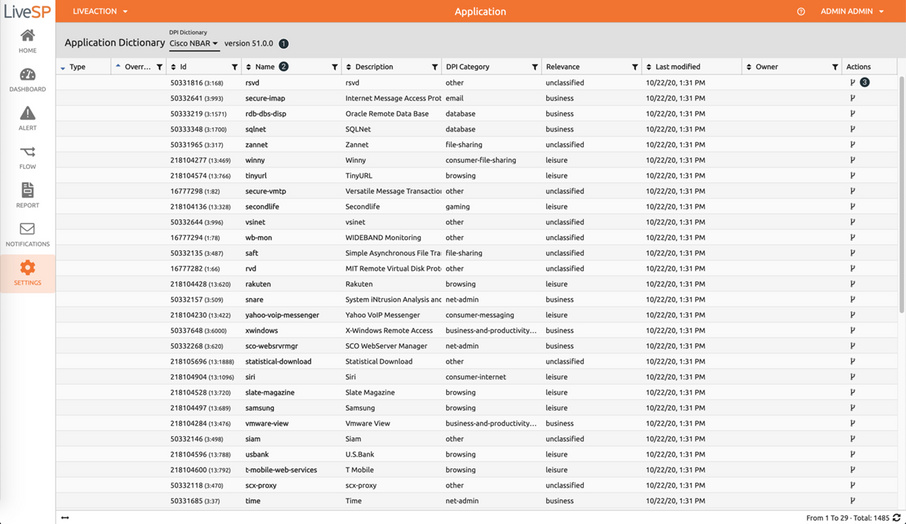This screenshot has height=524, width=906.
Task: Click the sco-websrvrmgr name cell
Action: coord(271,346)
